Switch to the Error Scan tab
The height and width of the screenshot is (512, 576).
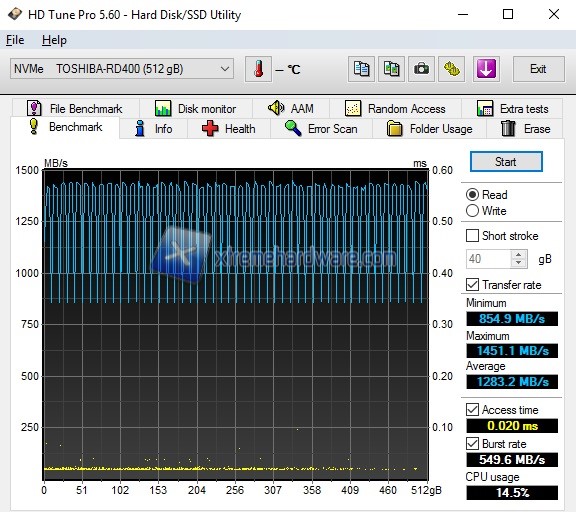(x=321, y=129)
